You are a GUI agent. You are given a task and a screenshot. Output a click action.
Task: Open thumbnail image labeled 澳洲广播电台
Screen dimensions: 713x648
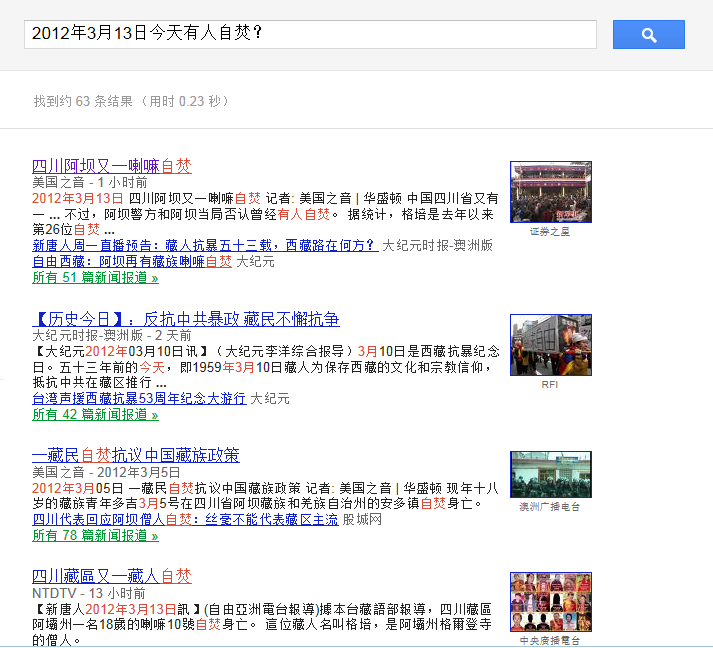click(x=550, y=474)
